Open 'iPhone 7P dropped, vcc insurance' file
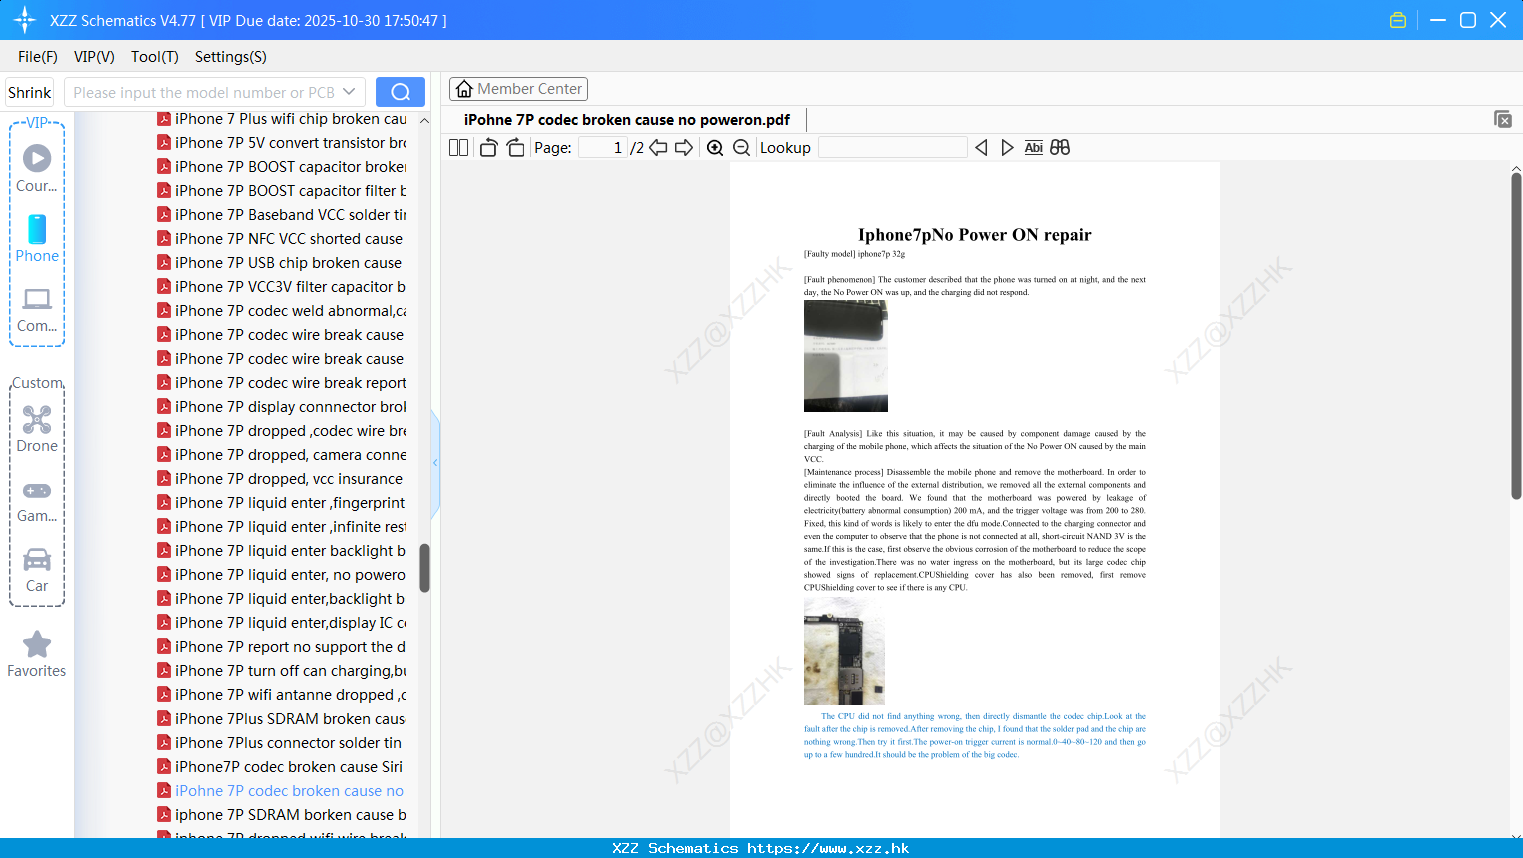The image size is (1523, 858). pyautogui.click(x=280, y=479)
